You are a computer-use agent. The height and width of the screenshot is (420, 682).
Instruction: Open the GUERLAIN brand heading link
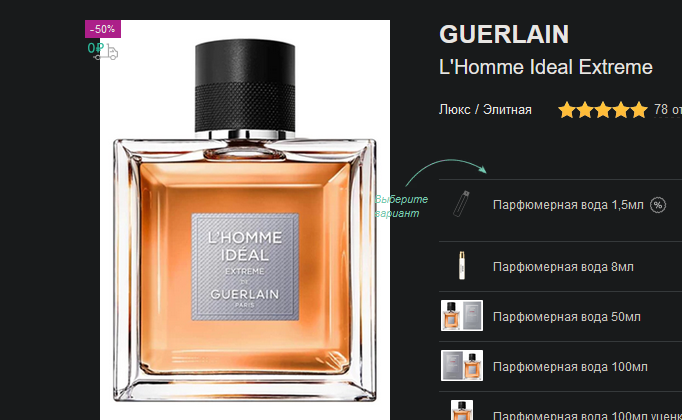(504, 34)
